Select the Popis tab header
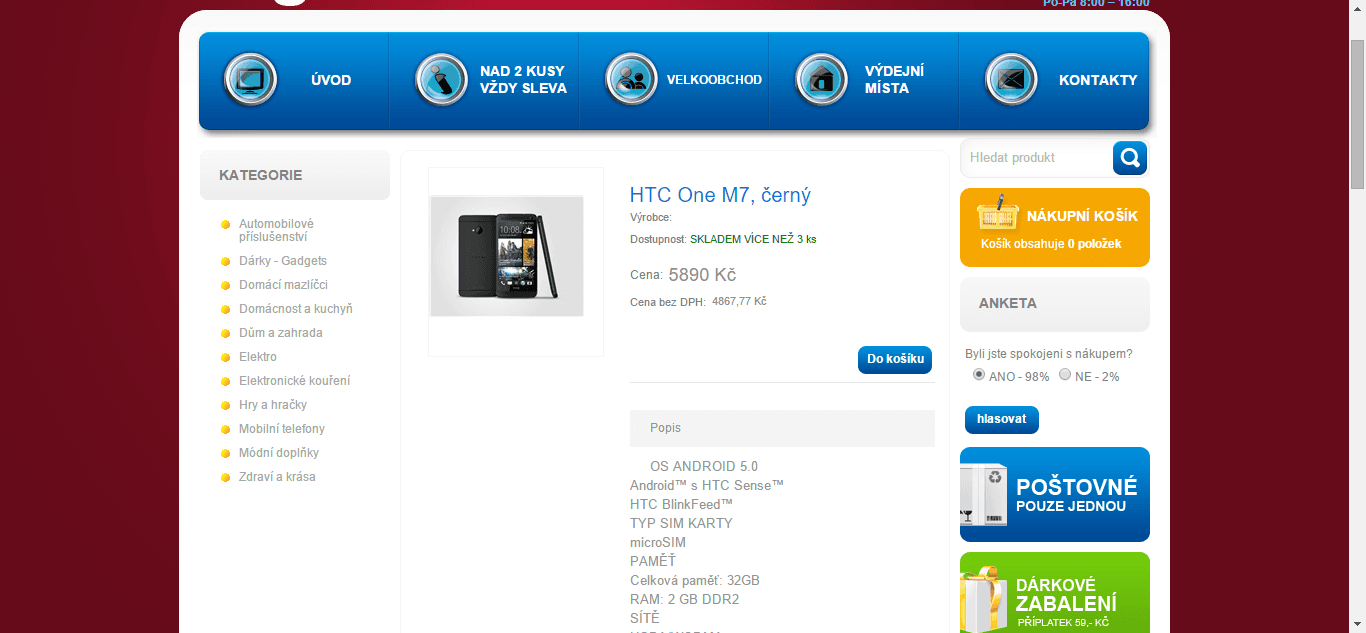The width and height of the screenshot is (1366, 633). pos(782,428)
